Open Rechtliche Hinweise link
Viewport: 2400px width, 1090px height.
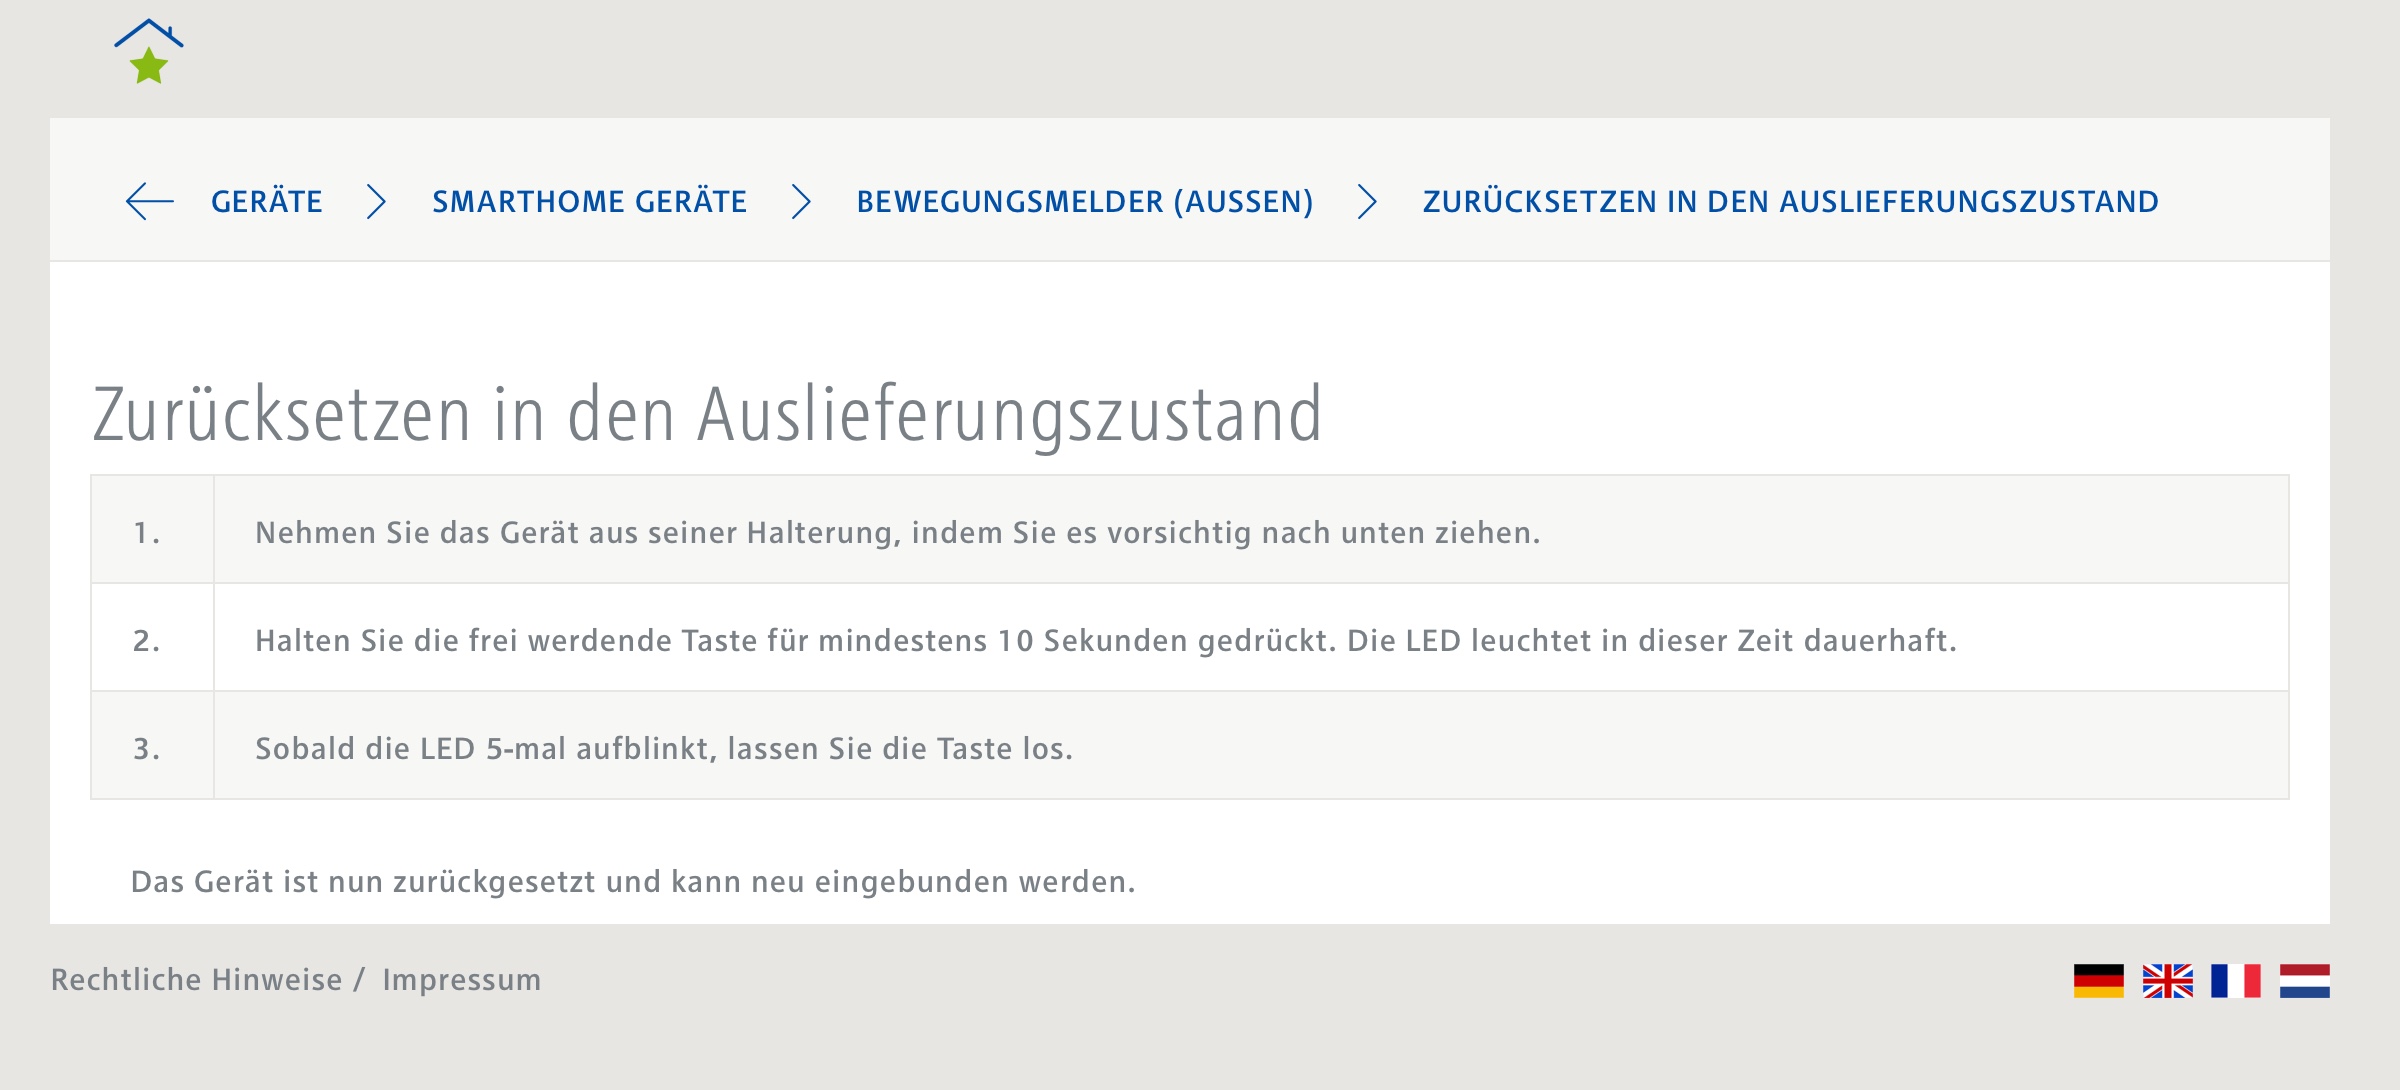tap(197, 980)
